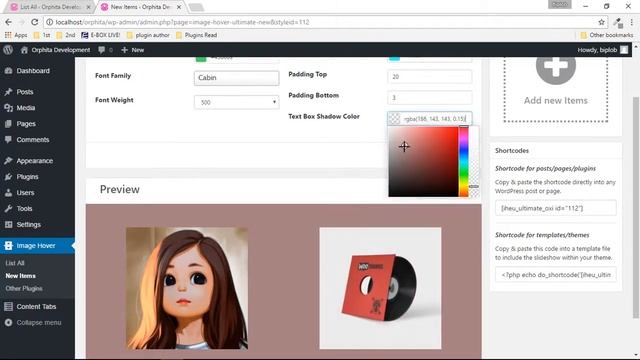Click the Plugins icon in sidebar
This screenshot has height=360, width=640.
point(8,177)
